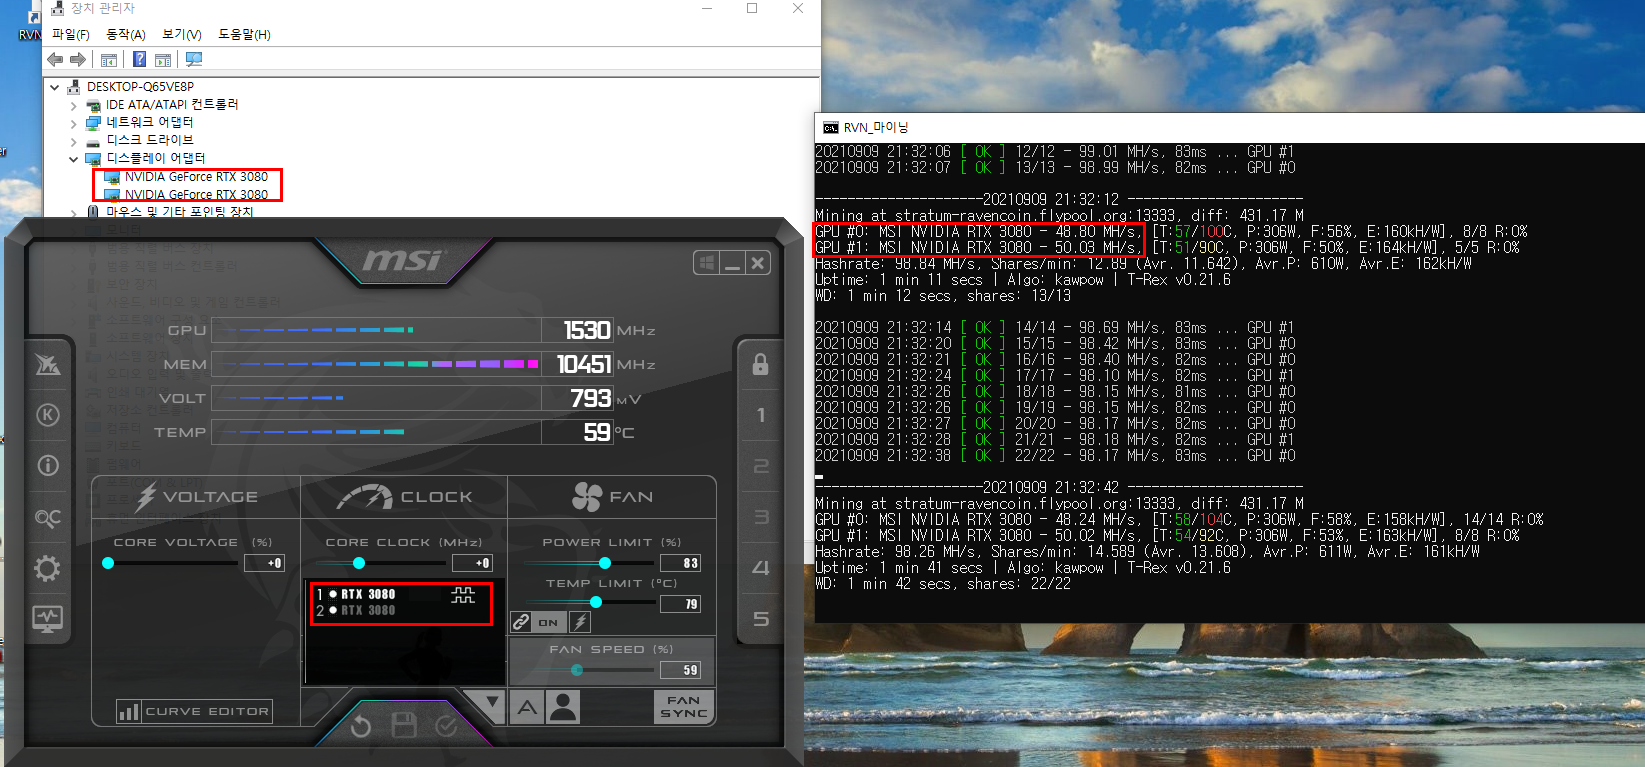Click the temp limit 79 value field
This screenshot has width=1645, height=767.
(x=681, y=604)
